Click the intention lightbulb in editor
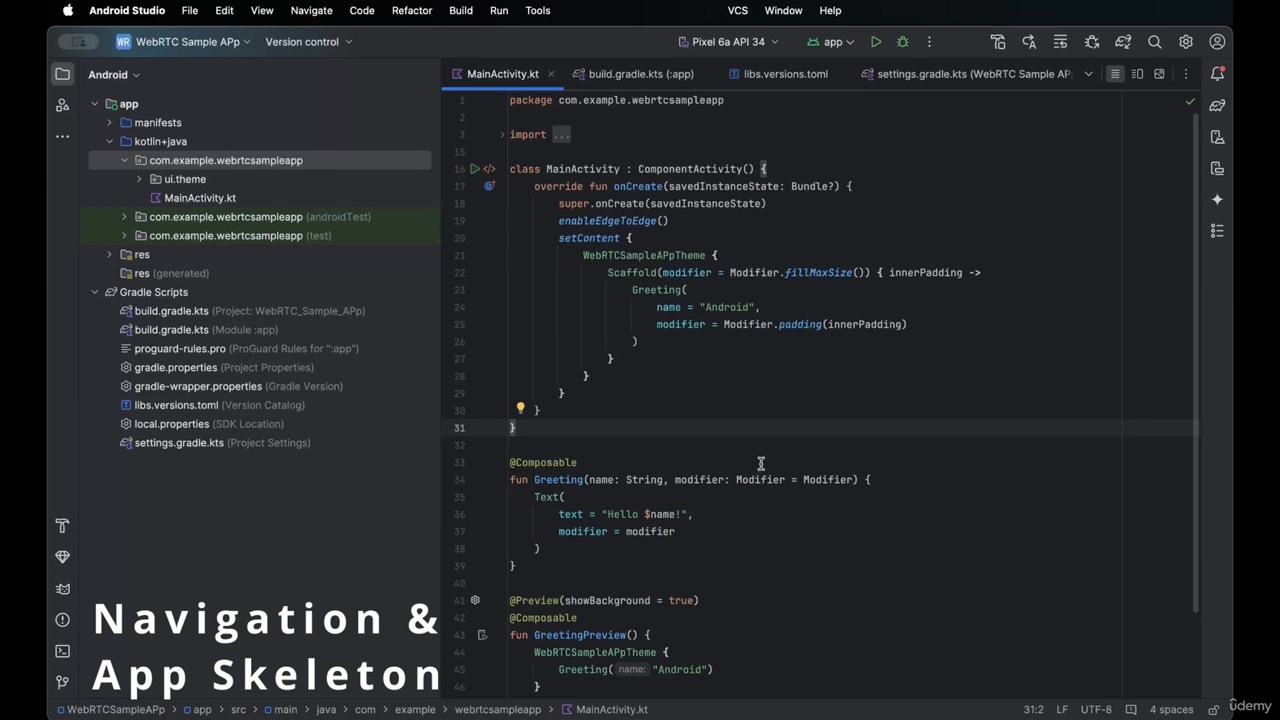Image resolution: width=1280 pixels, height=720 pixels. (520, 409)
